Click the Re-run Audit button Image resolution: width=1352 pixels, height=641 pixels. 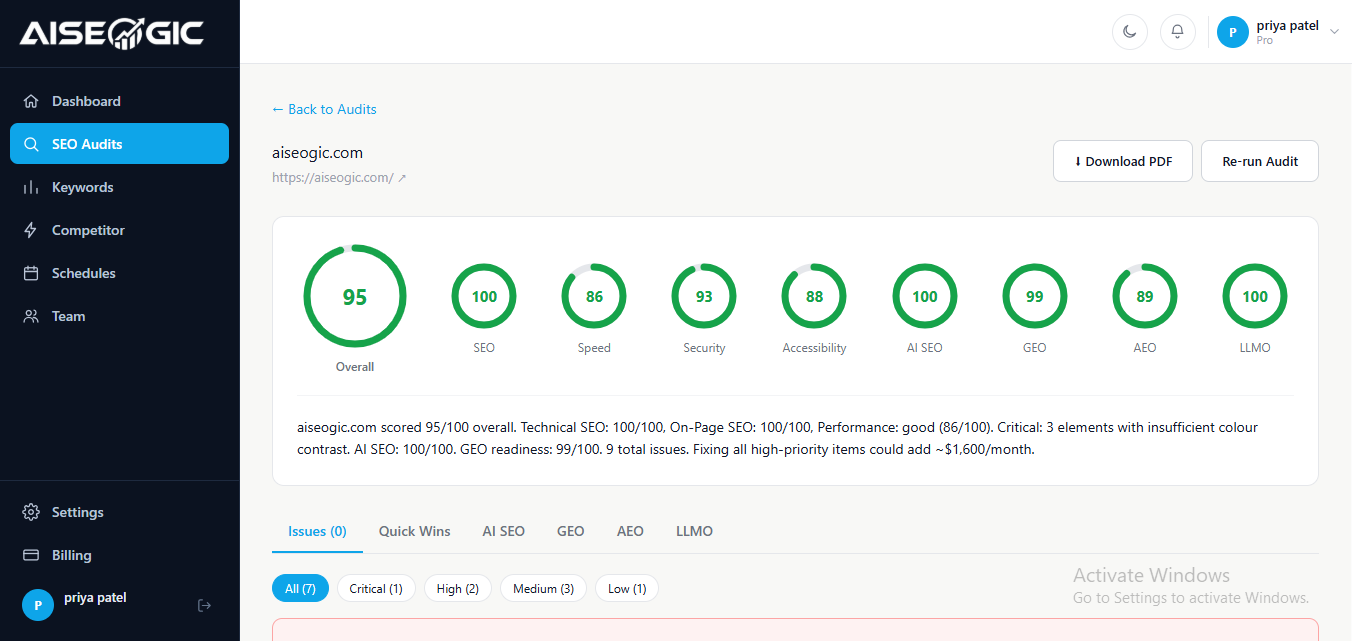(1260, 161)
